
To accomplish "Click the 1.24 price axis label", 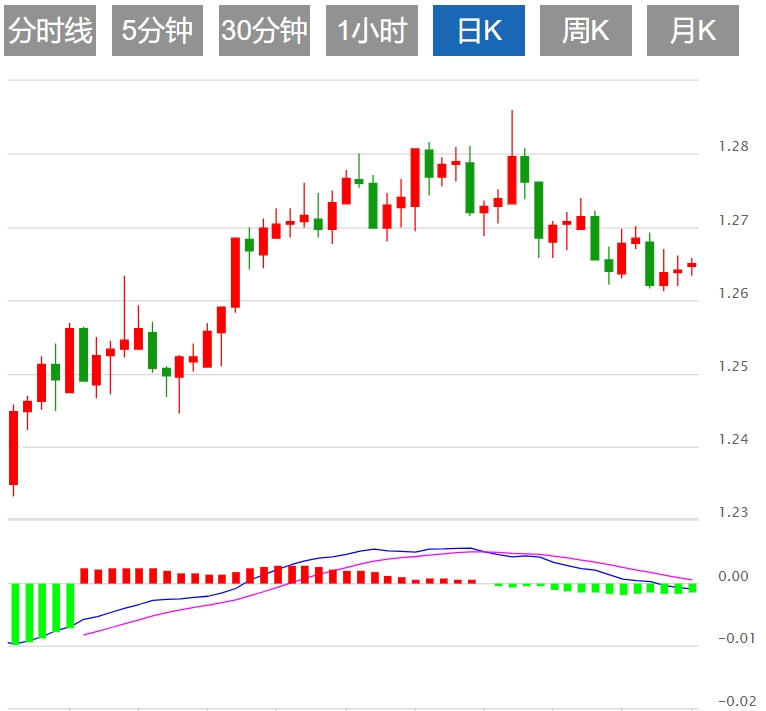I will pyautogui.click(x=733, y=439).
